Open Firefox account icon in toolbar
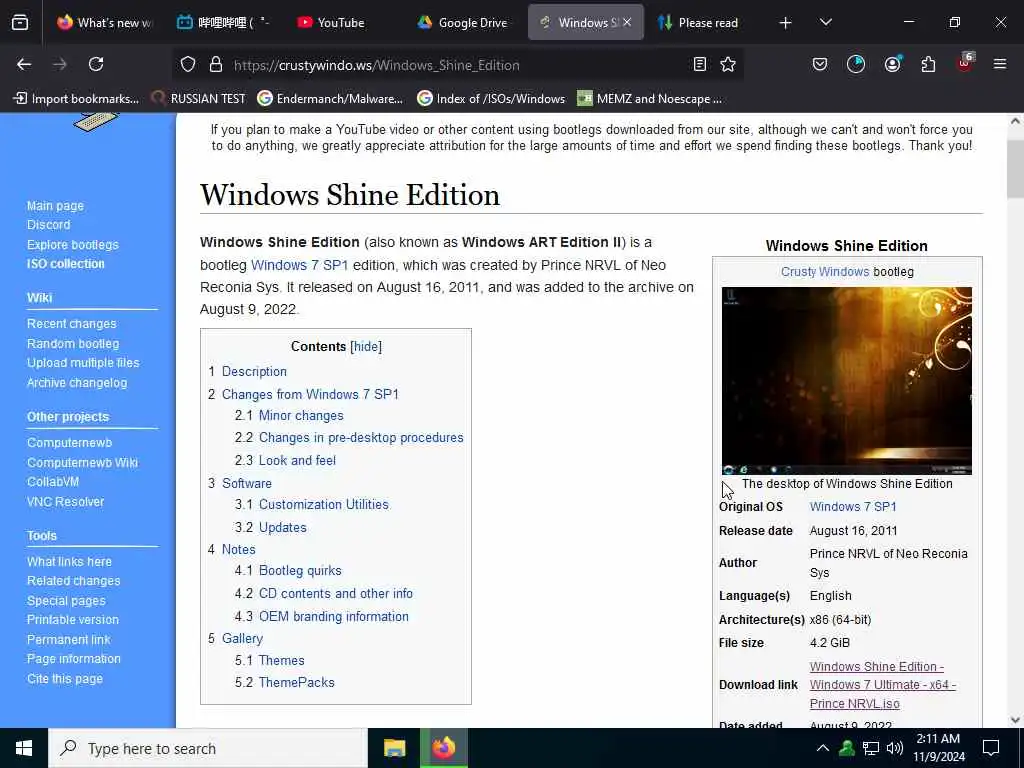The image size is (1024, 768). [892, 64]
